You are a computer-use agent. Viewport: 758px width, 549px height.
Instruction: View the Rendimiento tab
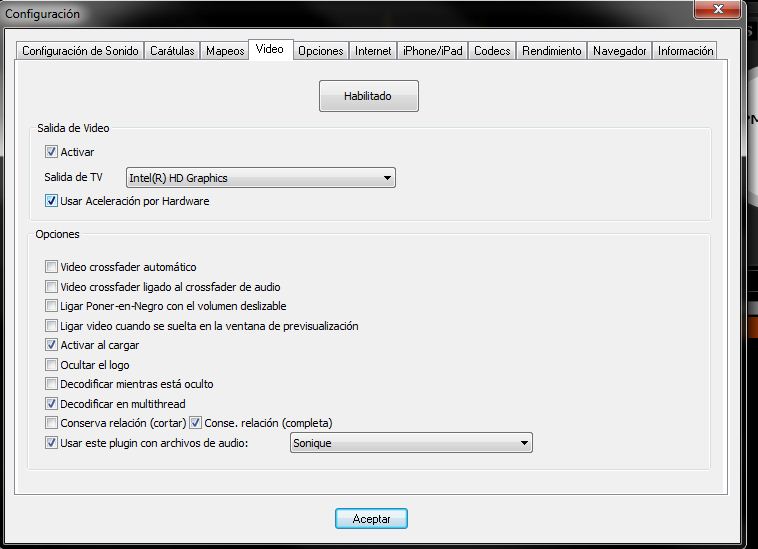click(552, 51)
